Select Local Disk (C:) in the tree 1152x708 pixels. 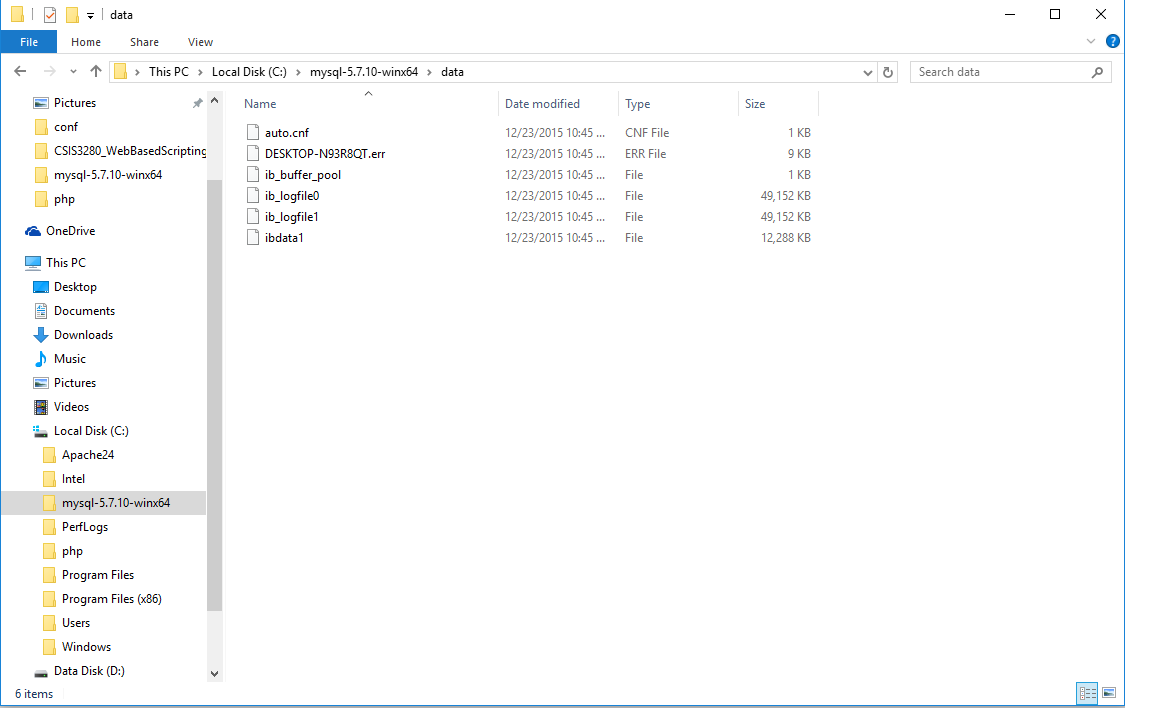click(x=91, y=431)
